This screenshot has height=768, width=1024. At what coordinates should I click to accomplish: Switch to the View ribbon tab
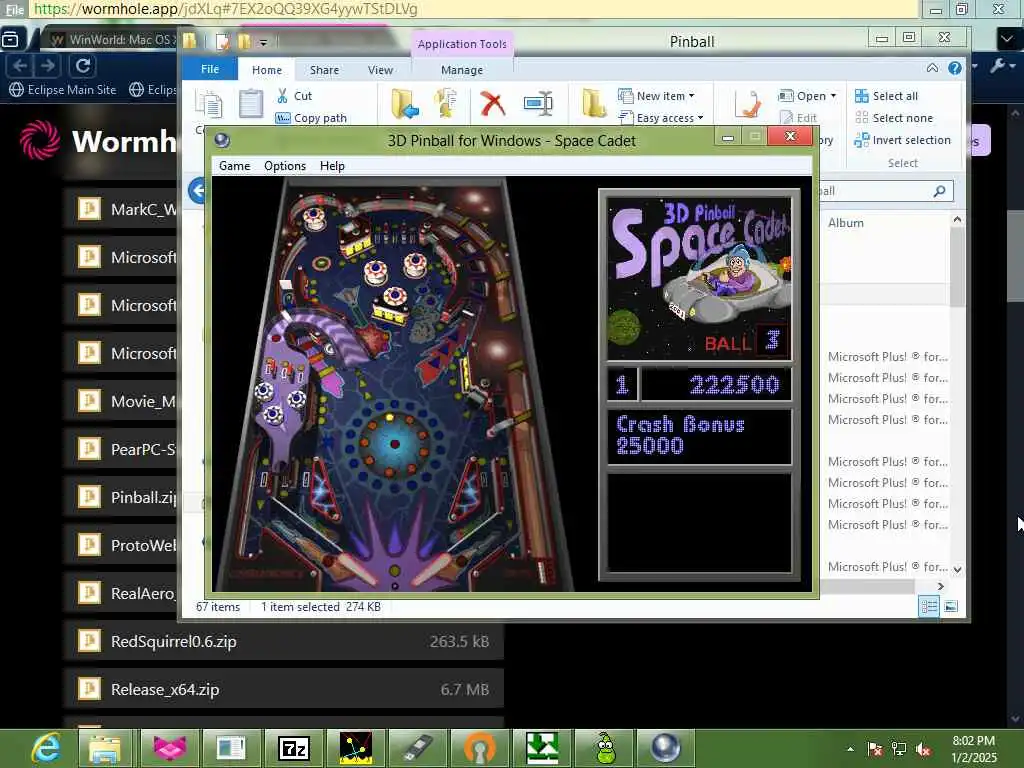(380, 70)
